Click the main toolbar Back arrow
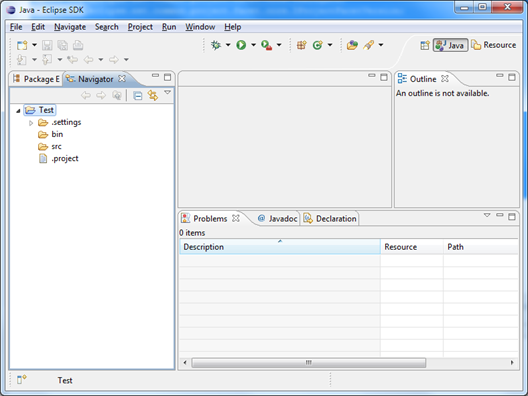 (x=88, y=60)
